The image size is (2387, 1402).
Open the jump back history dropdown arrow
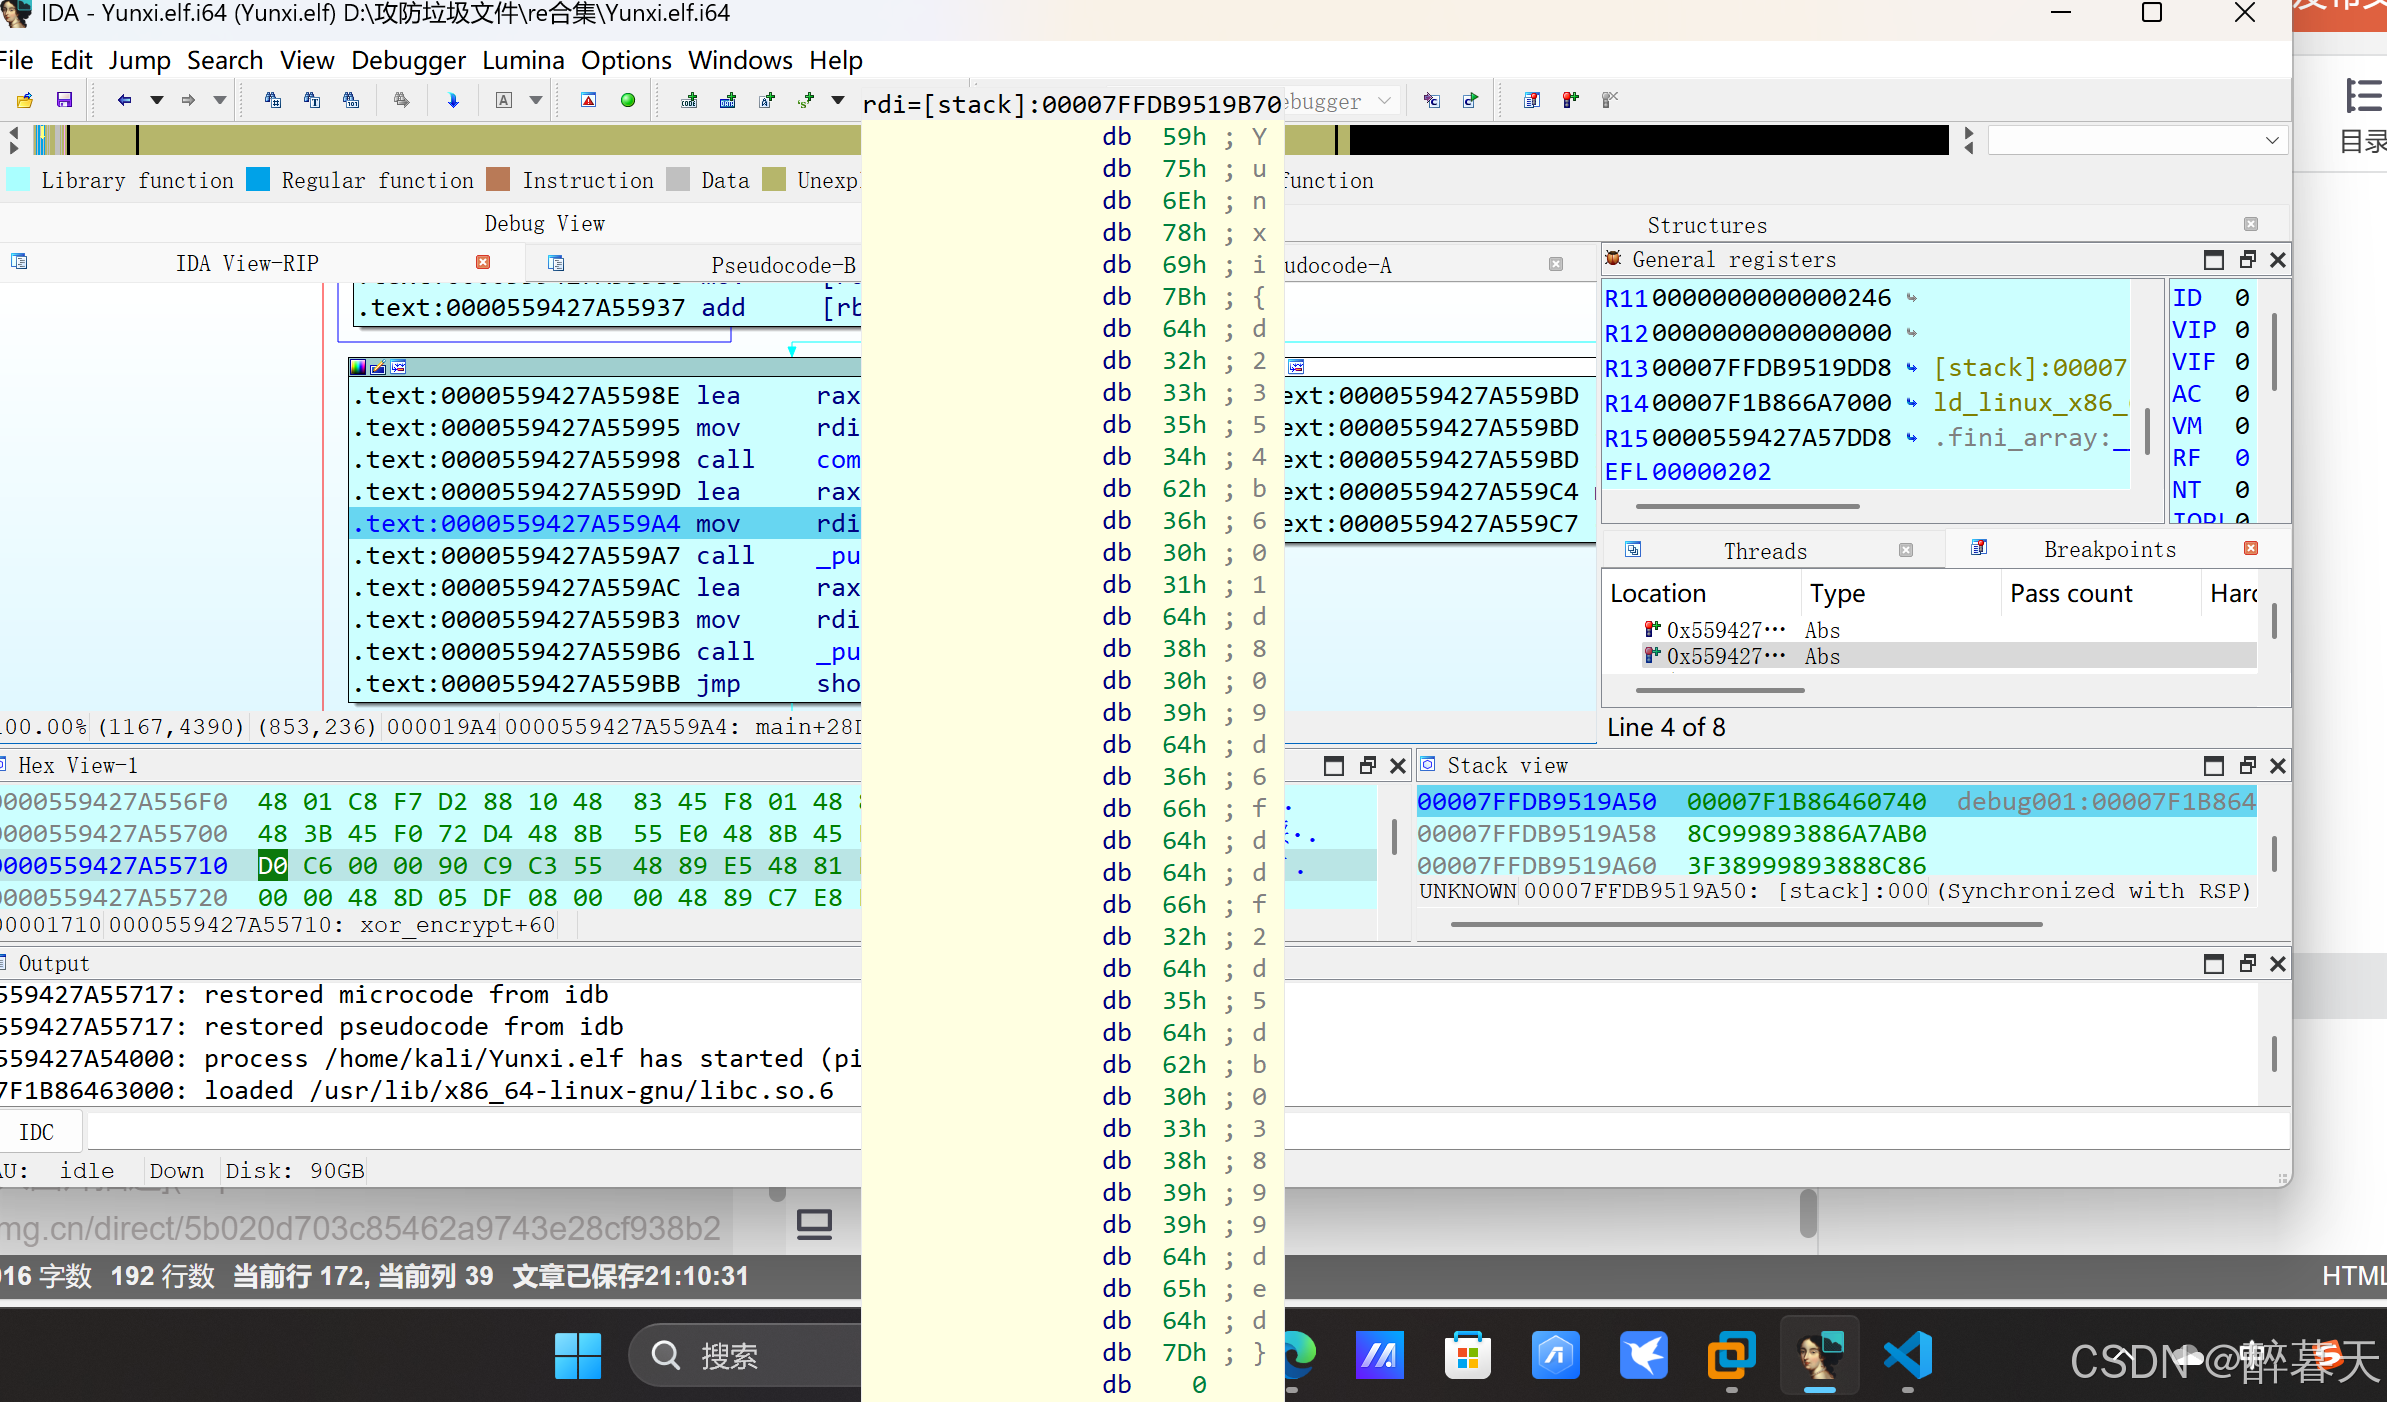156,100
